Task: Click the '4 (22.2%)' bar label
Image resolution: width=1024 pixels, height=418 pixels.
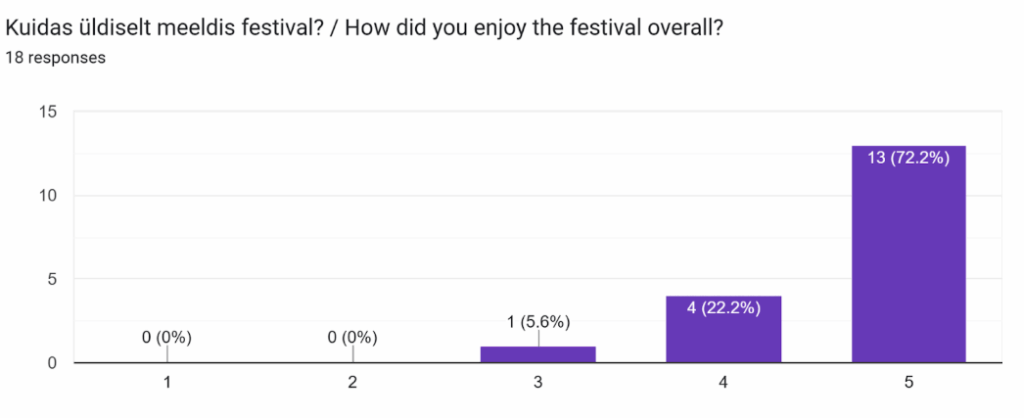Action: pyautogui.click(x=723, y=308)
